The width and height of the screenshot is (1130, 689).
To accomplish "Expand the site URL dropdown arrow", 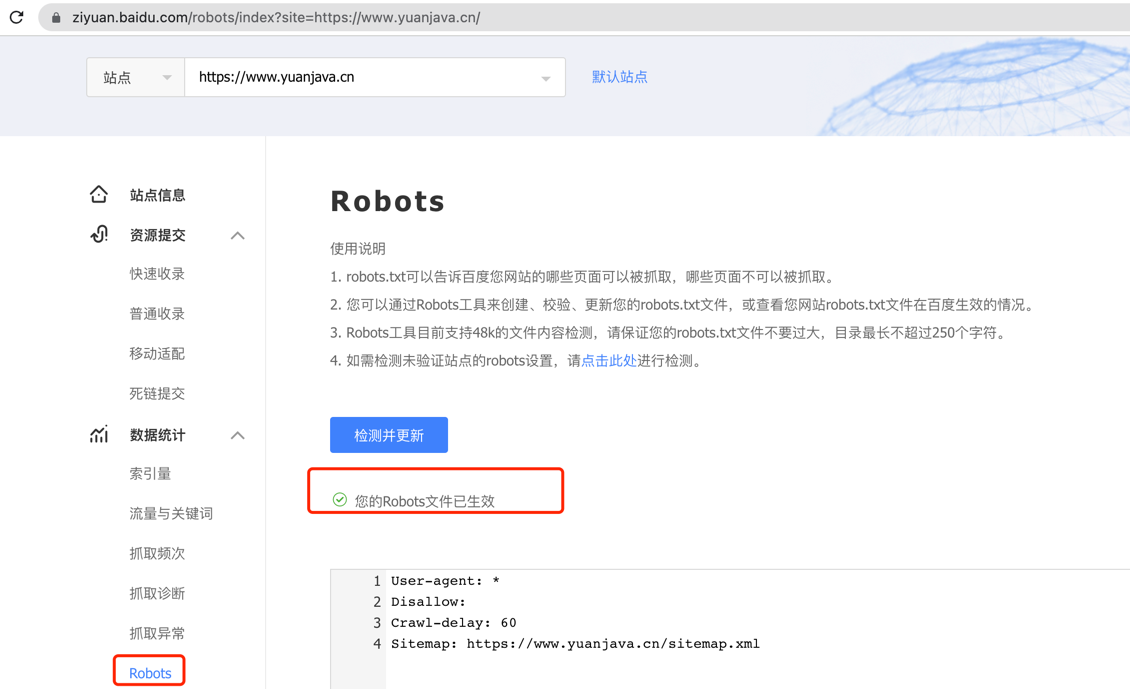I will pyautogui.click(x=545, y=78).
